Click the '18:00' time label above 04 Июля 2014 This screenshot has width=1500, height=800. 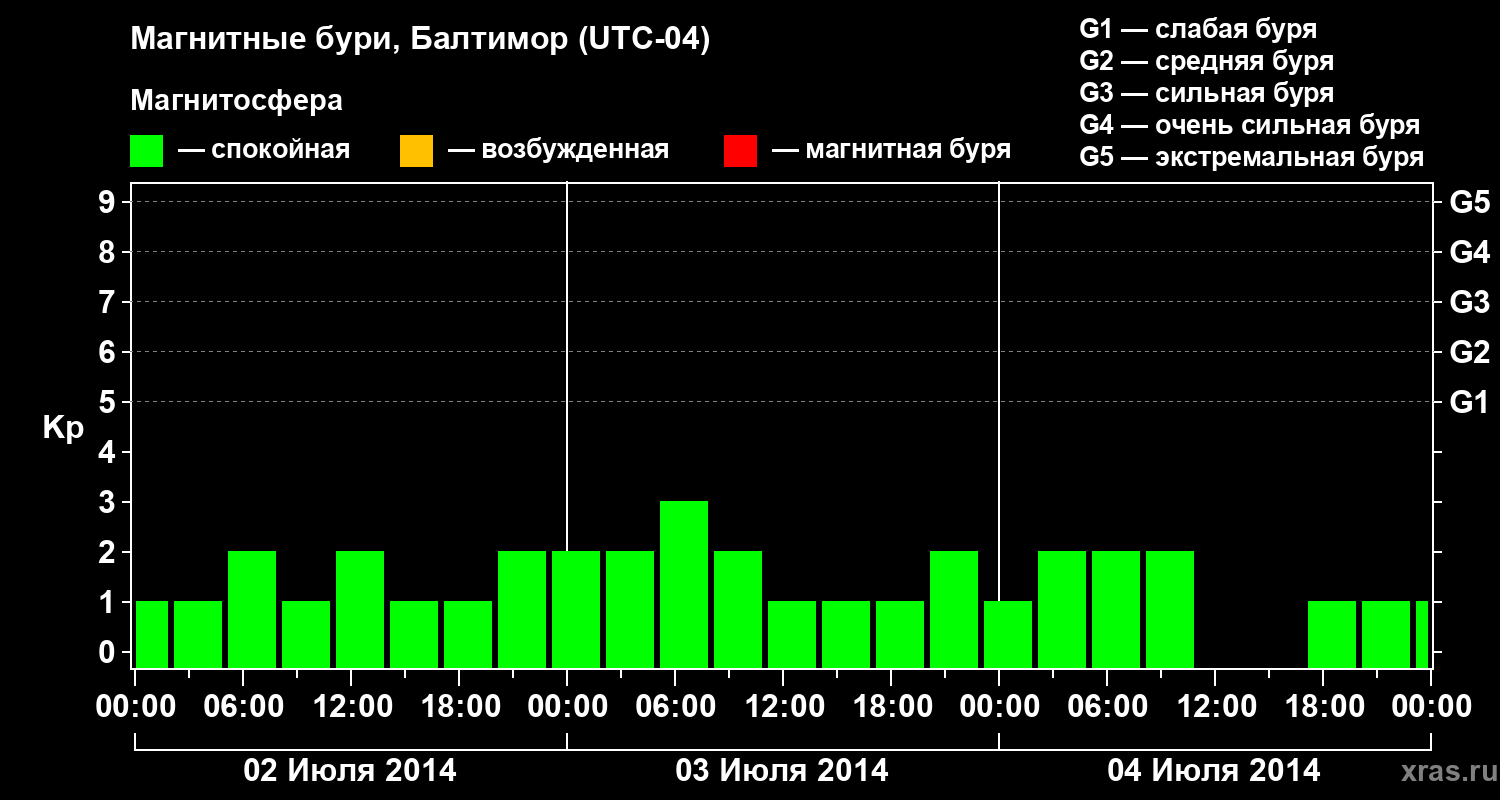pyautogui.click(x=1323, y=707)
